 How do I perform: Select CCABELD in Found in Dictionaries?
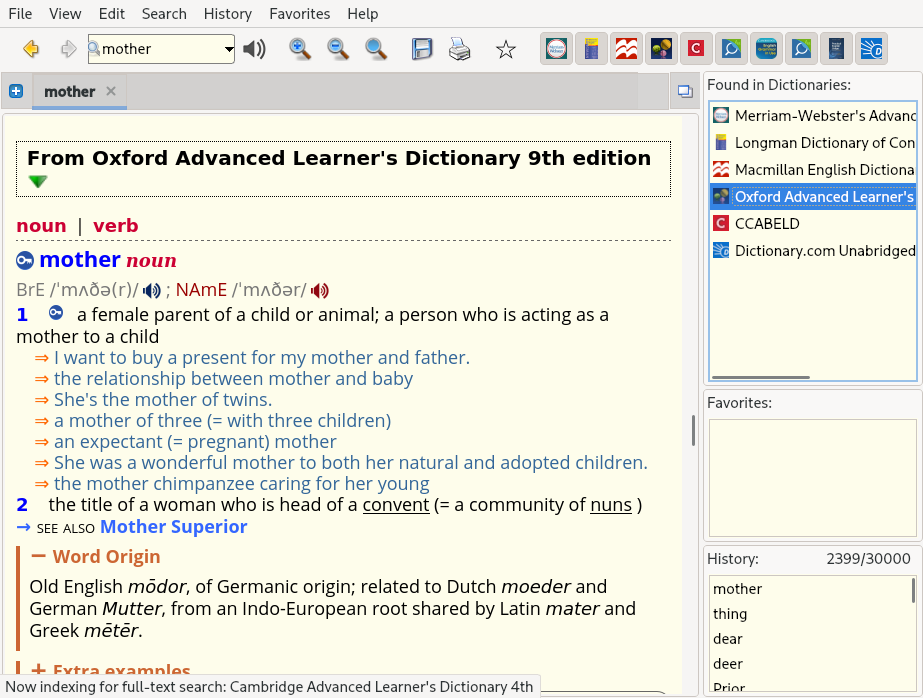pos(814,224)
